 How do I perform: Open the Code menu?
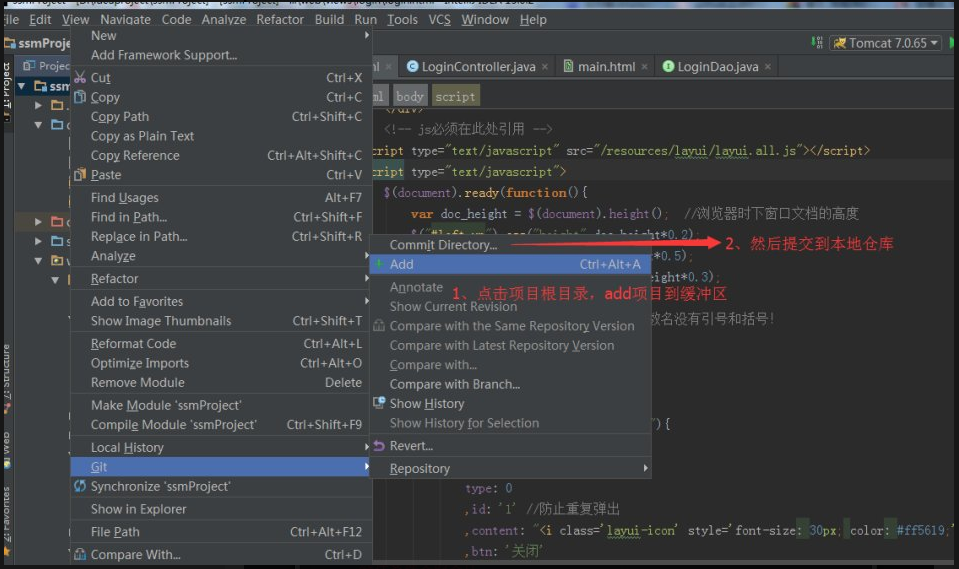[x=177, y=20]
